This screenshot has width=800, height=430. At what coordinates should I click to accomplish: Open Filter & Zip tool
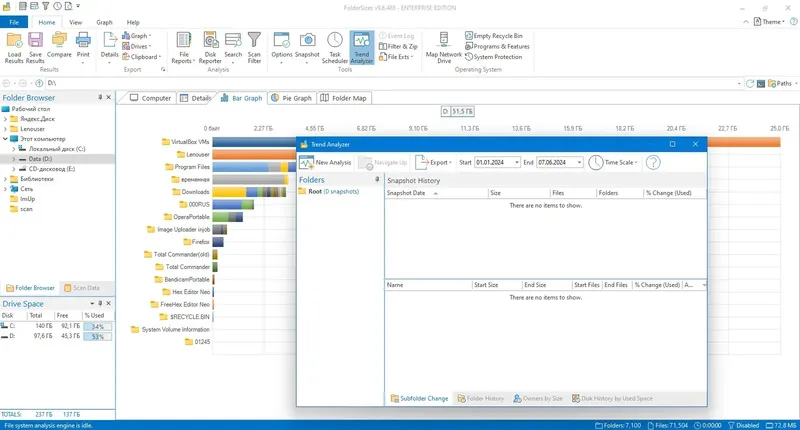click(x=398, y=46)
